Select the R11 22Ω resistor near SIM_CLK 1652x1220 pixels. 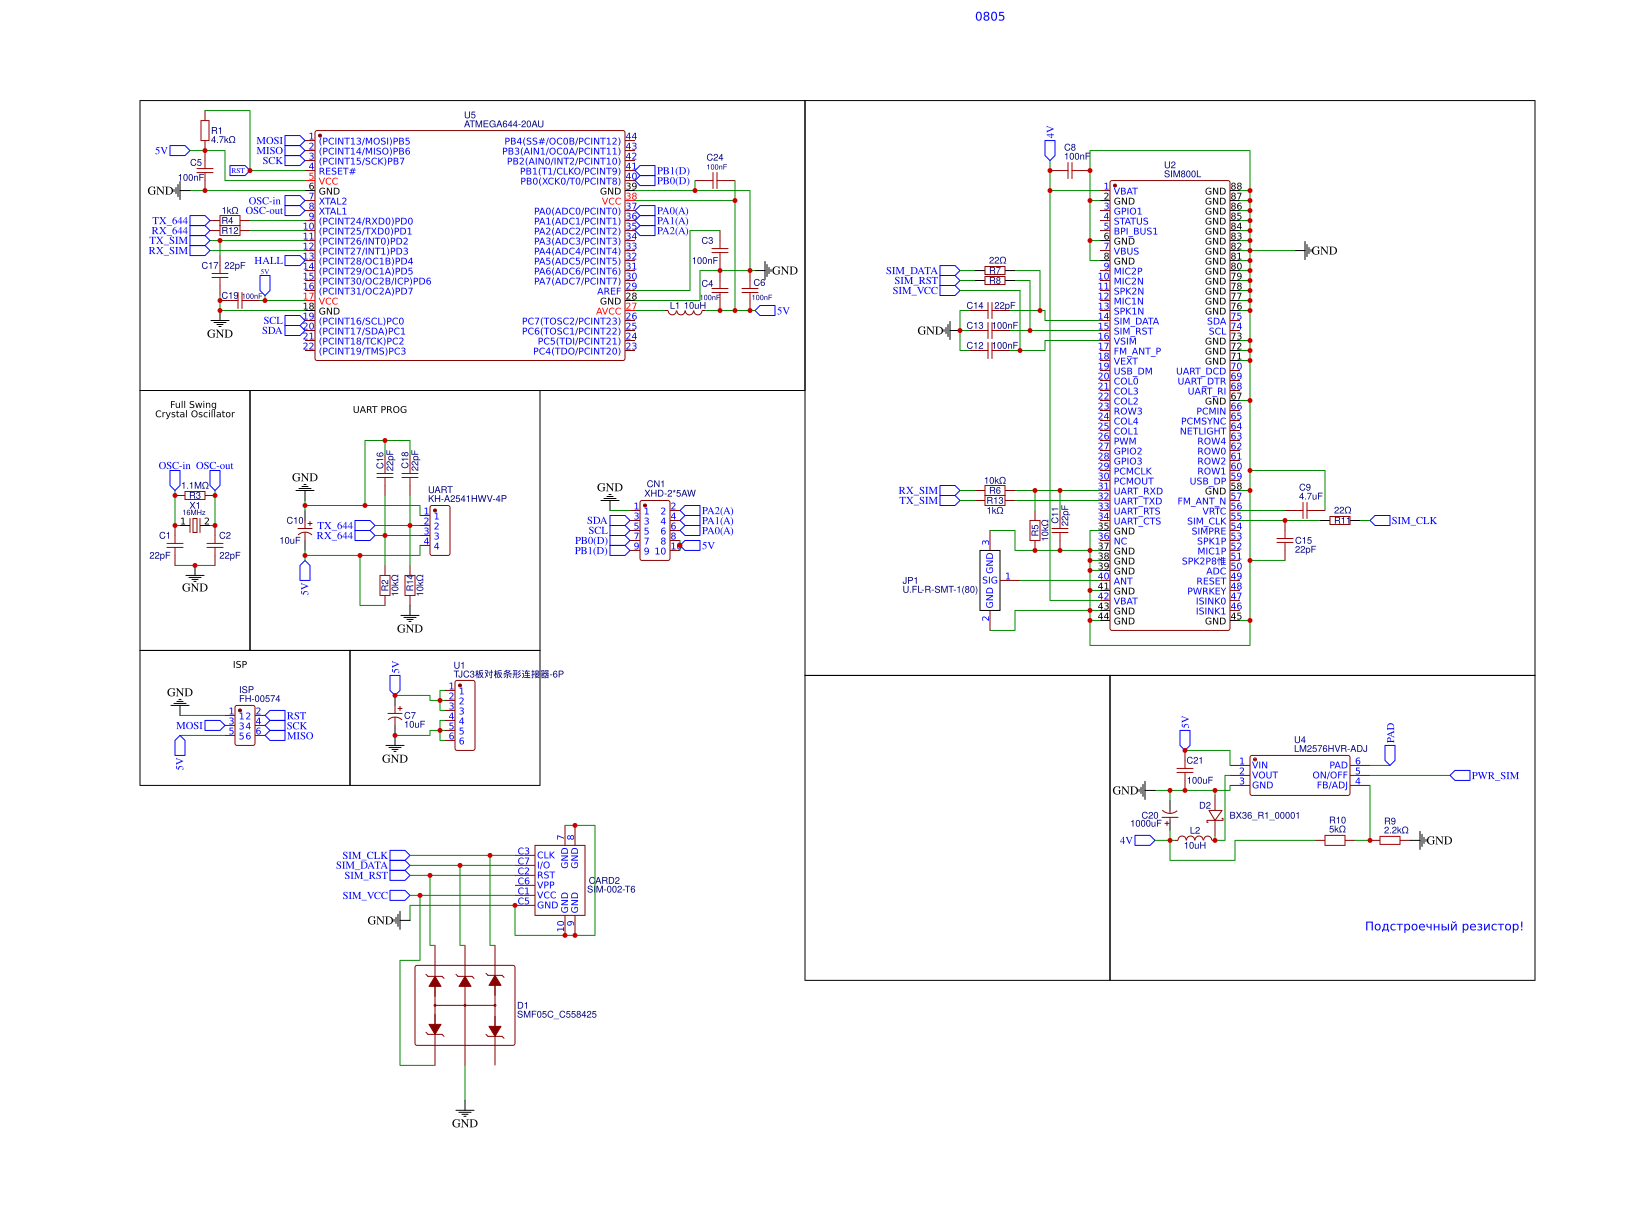(x=1341, y=520)
